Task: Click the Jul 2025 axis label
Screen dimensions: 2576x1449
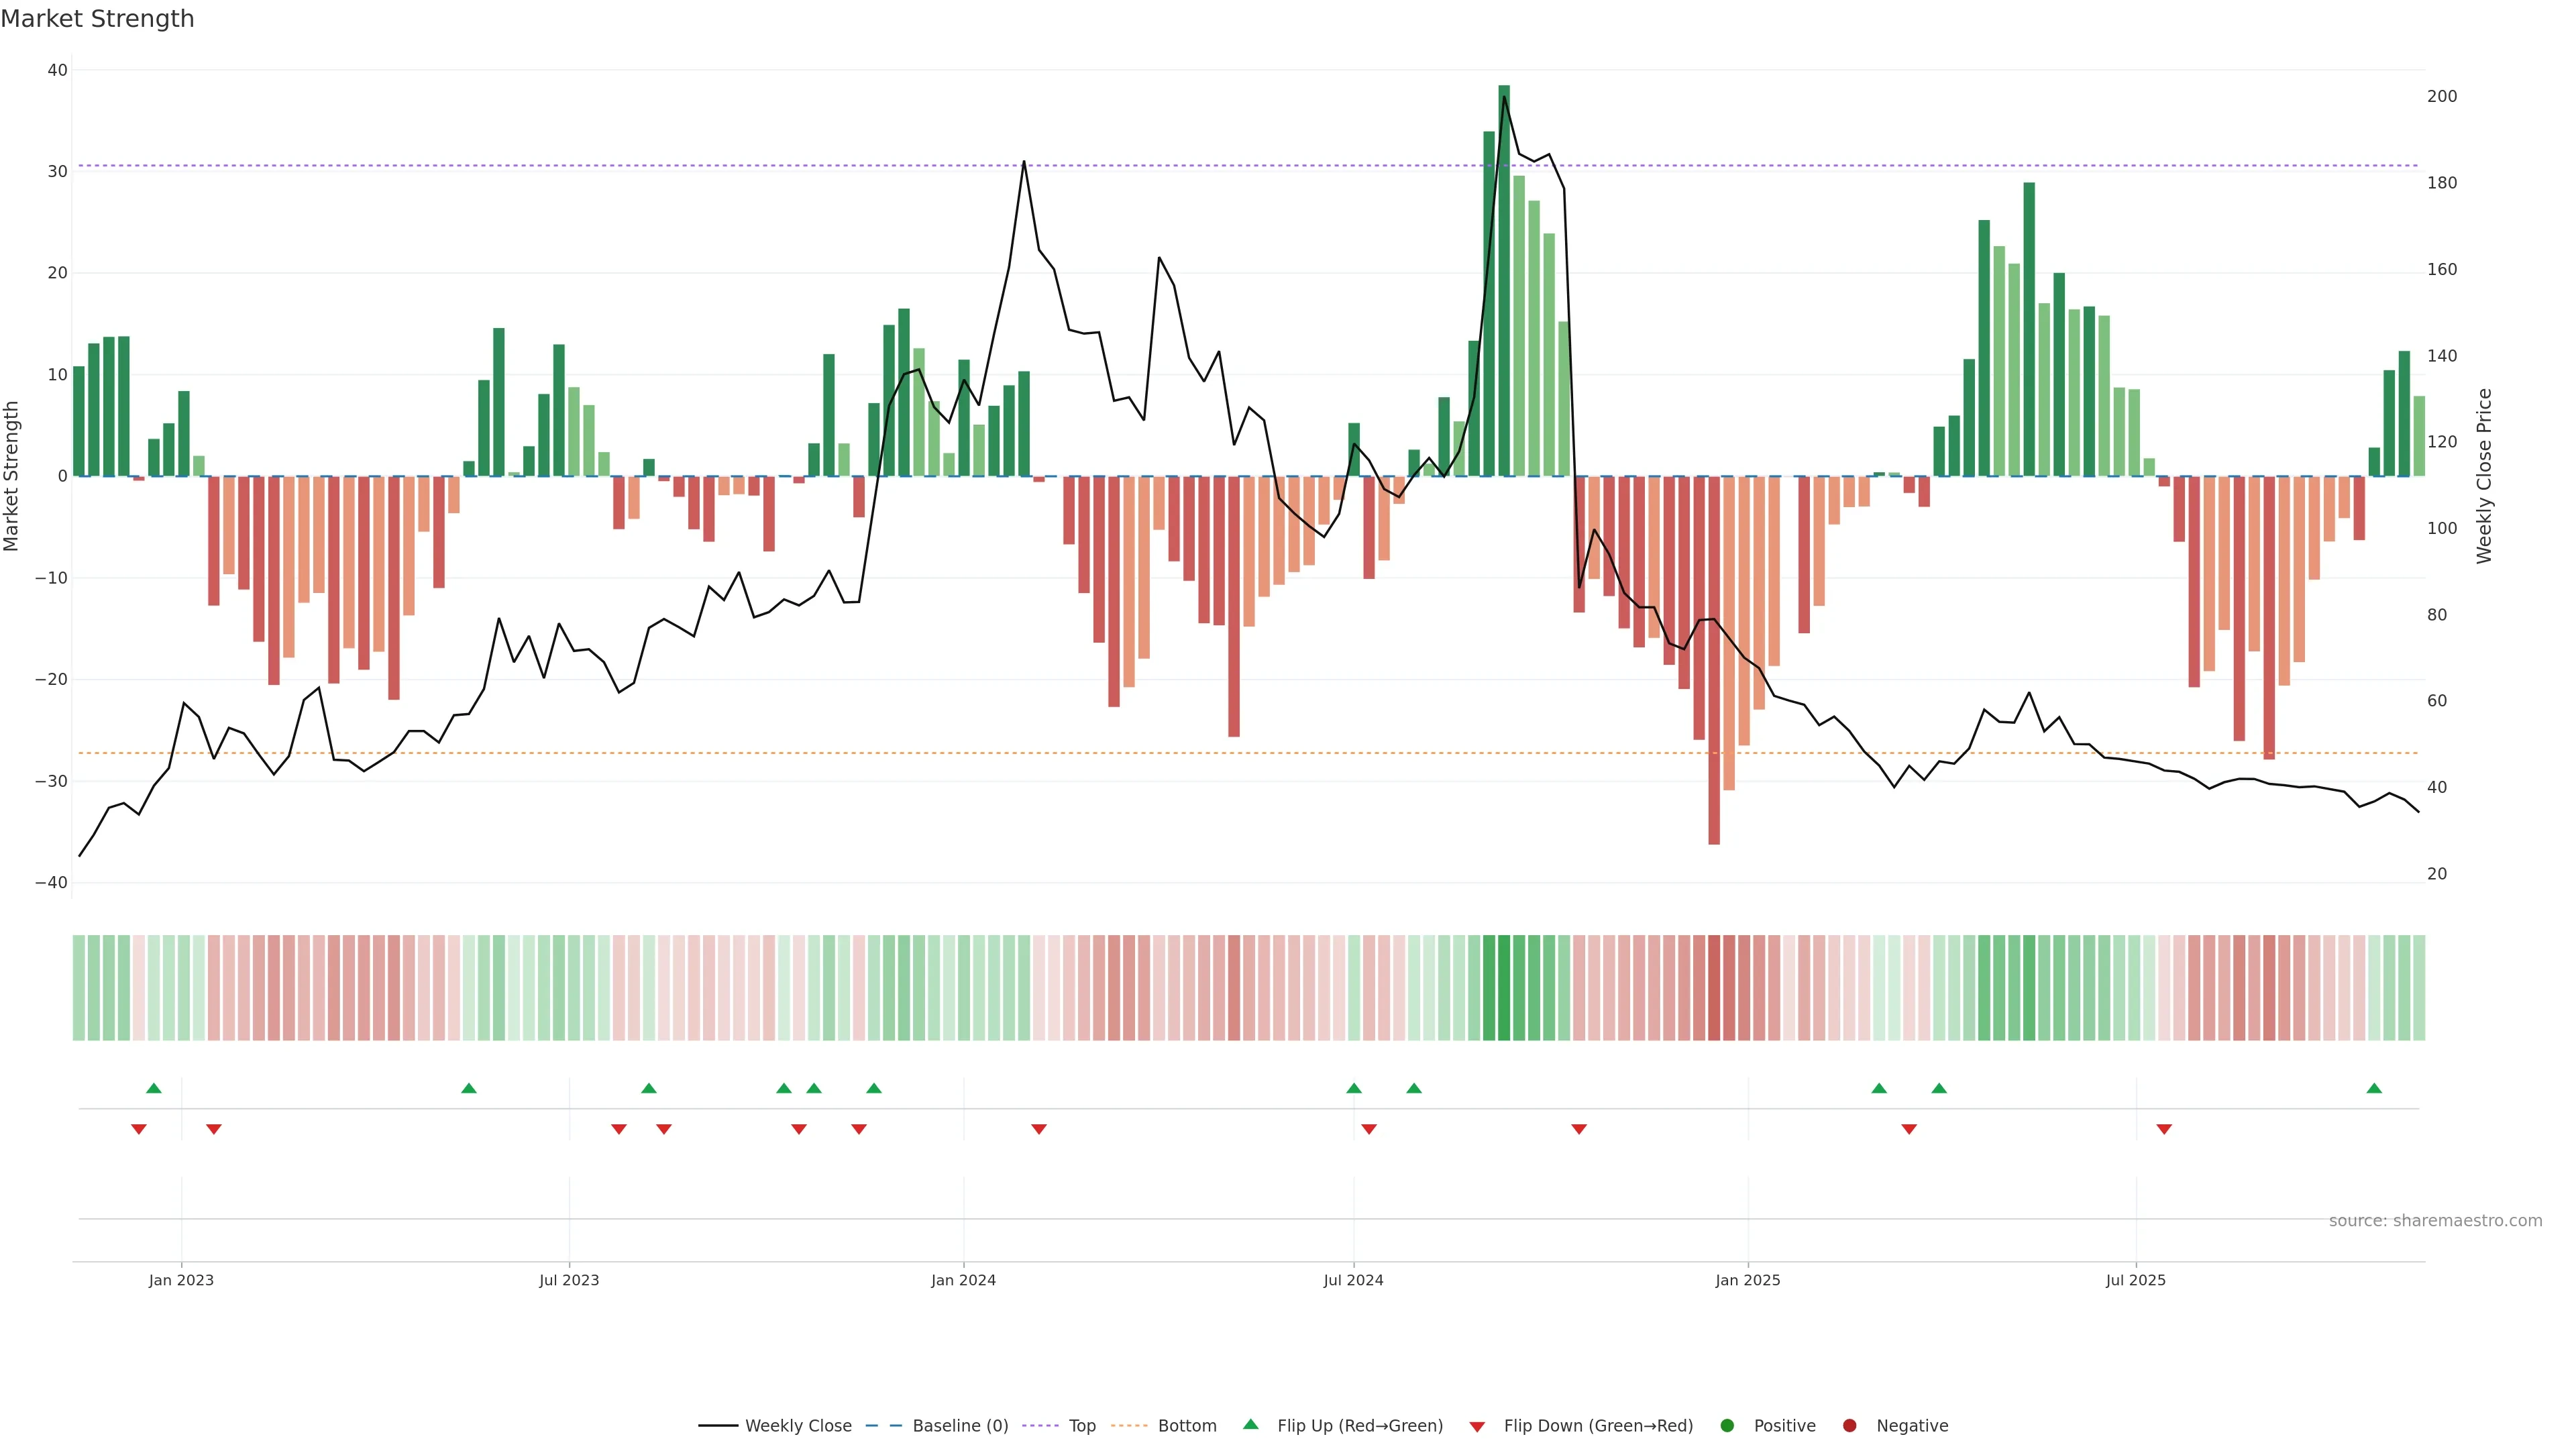Action: pos(2135,1280)
